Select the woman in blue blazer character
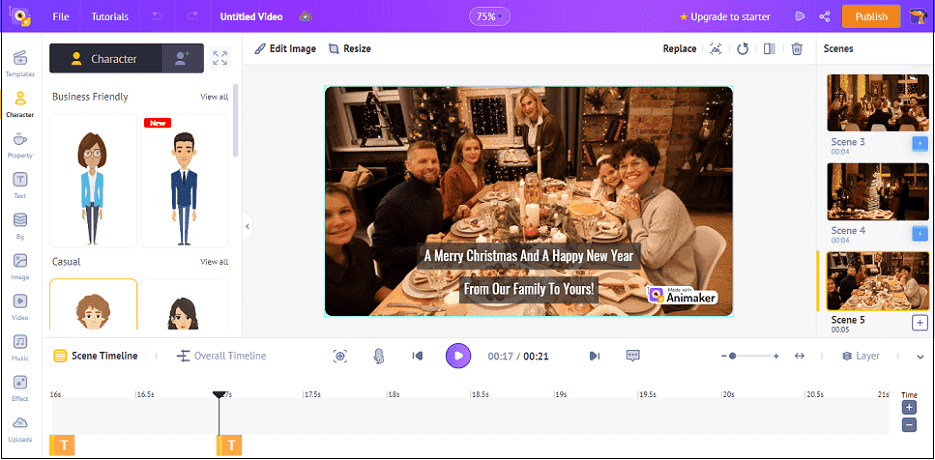The height and width of the screenshot is (460, 935). 93,181
